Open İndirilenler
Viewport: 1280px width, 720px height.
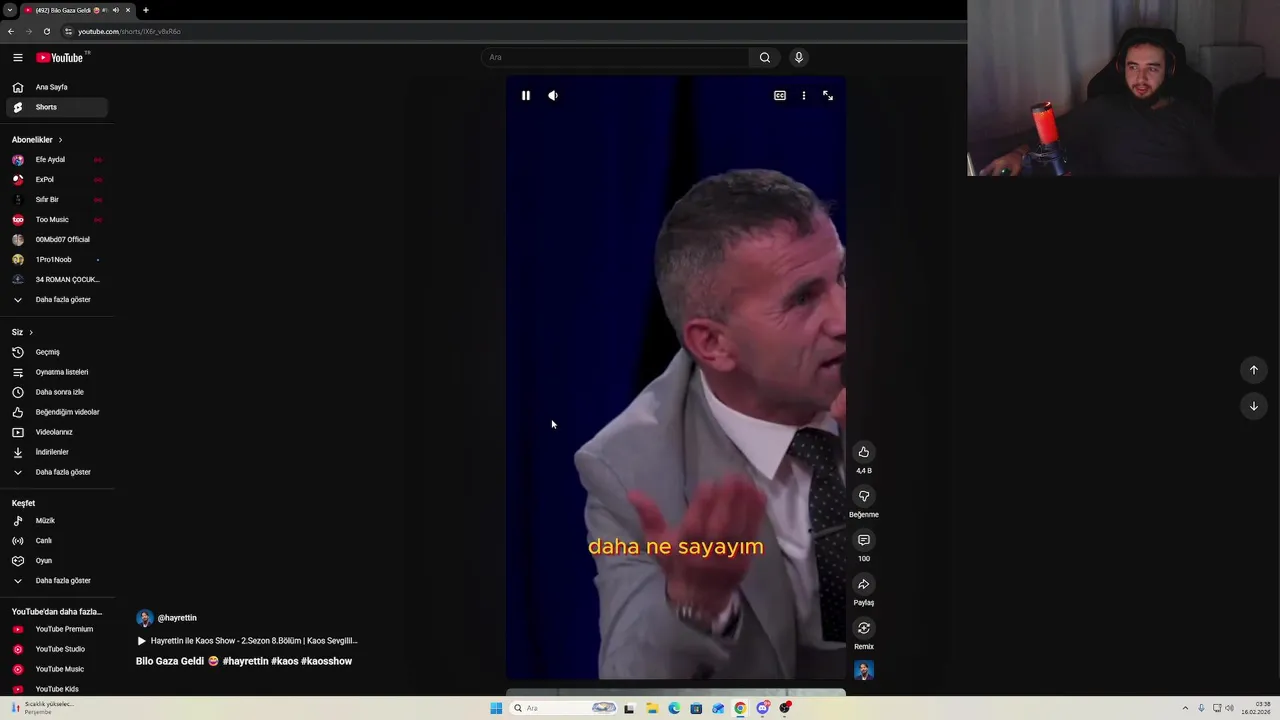coord(56,452)
